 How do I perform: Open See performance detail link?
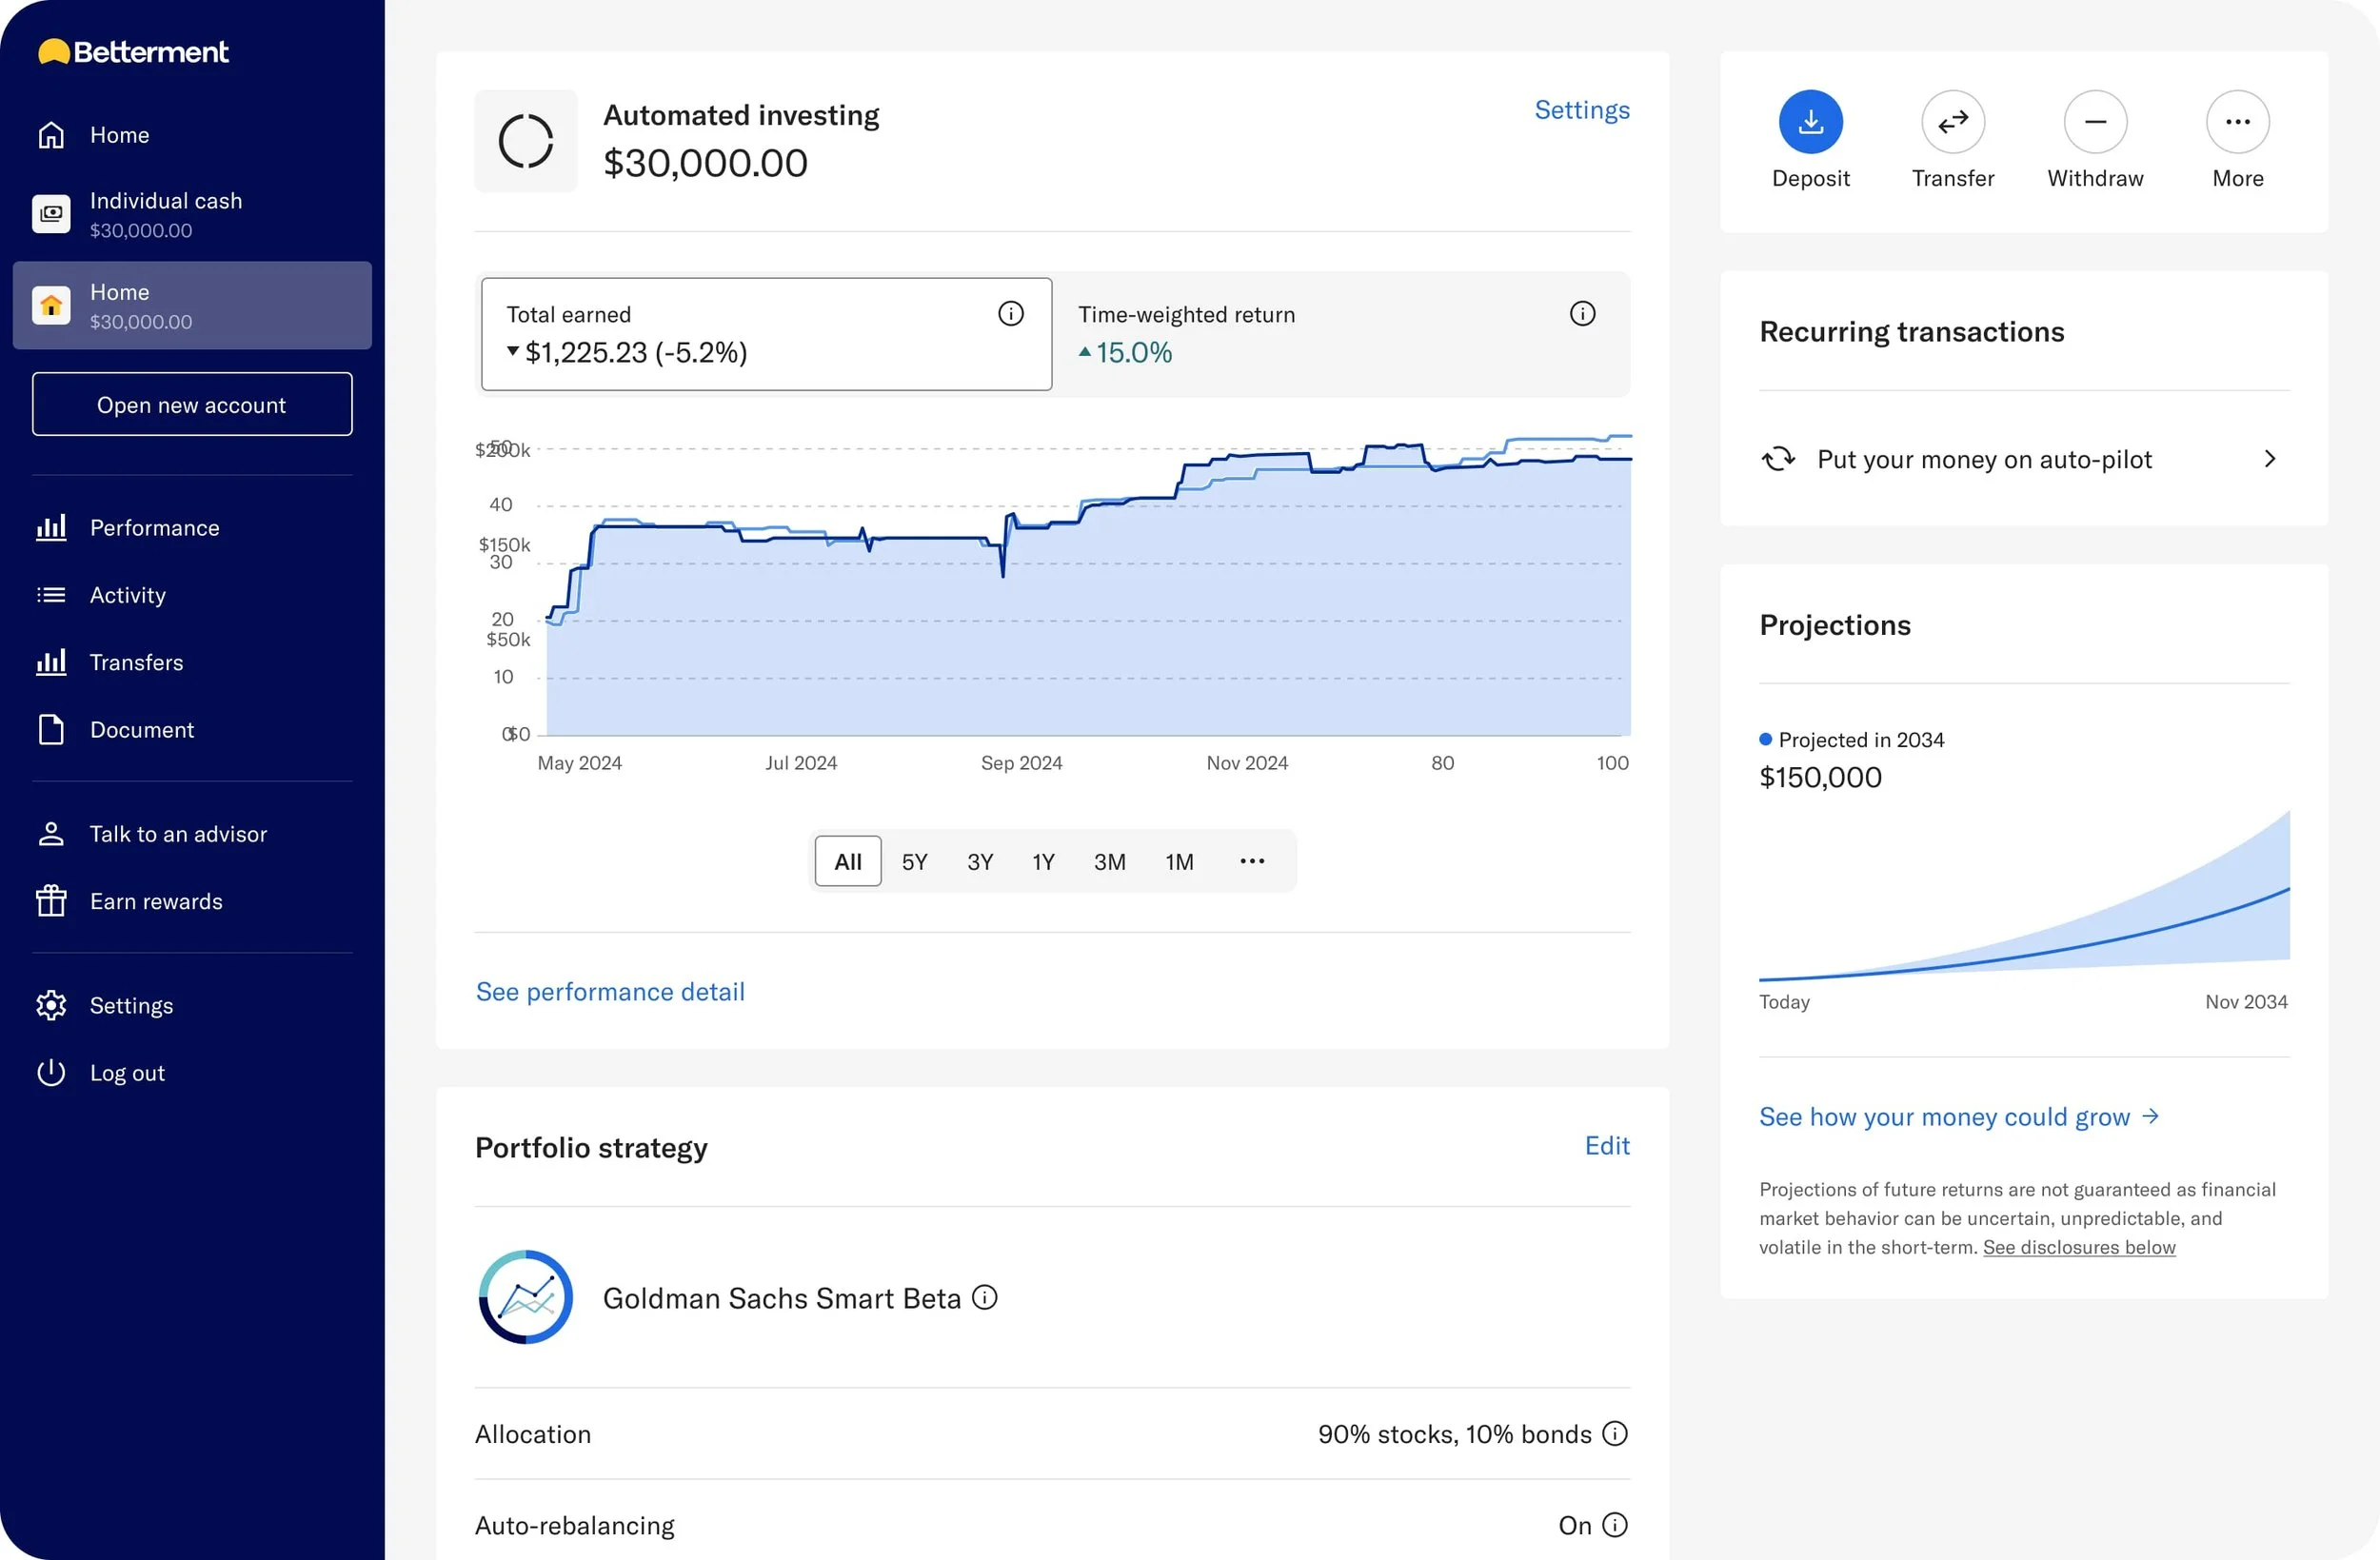pyautogui.click(x=610, y=991)
